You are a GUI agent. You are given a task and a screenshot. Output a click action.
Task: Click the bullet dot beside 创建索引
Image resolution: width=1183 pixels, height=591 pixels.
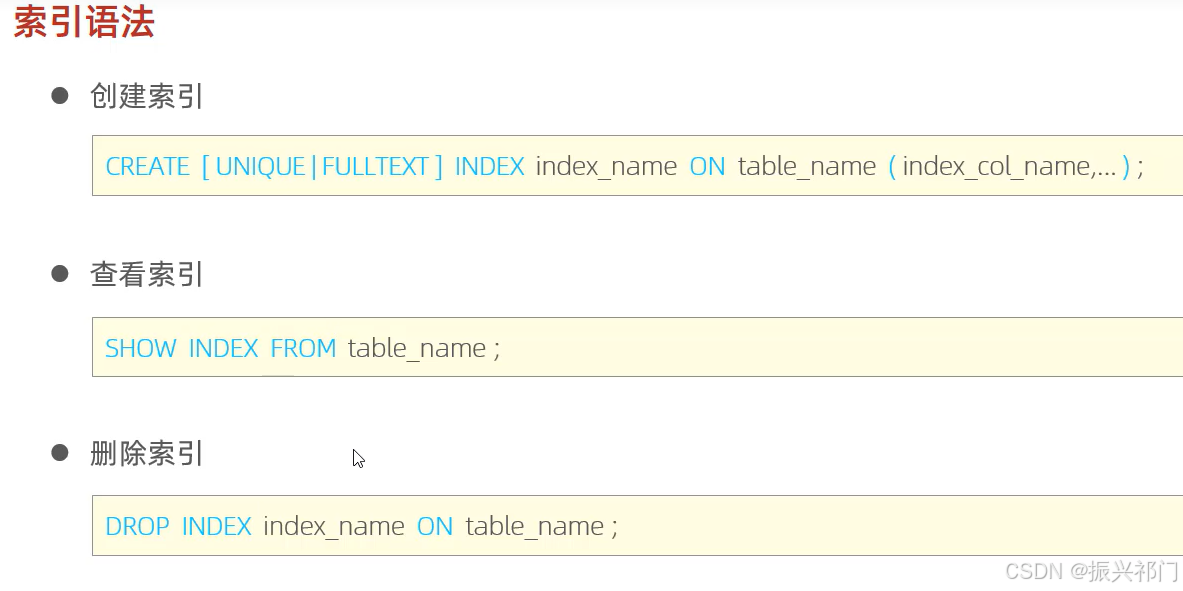coord(60,95)
